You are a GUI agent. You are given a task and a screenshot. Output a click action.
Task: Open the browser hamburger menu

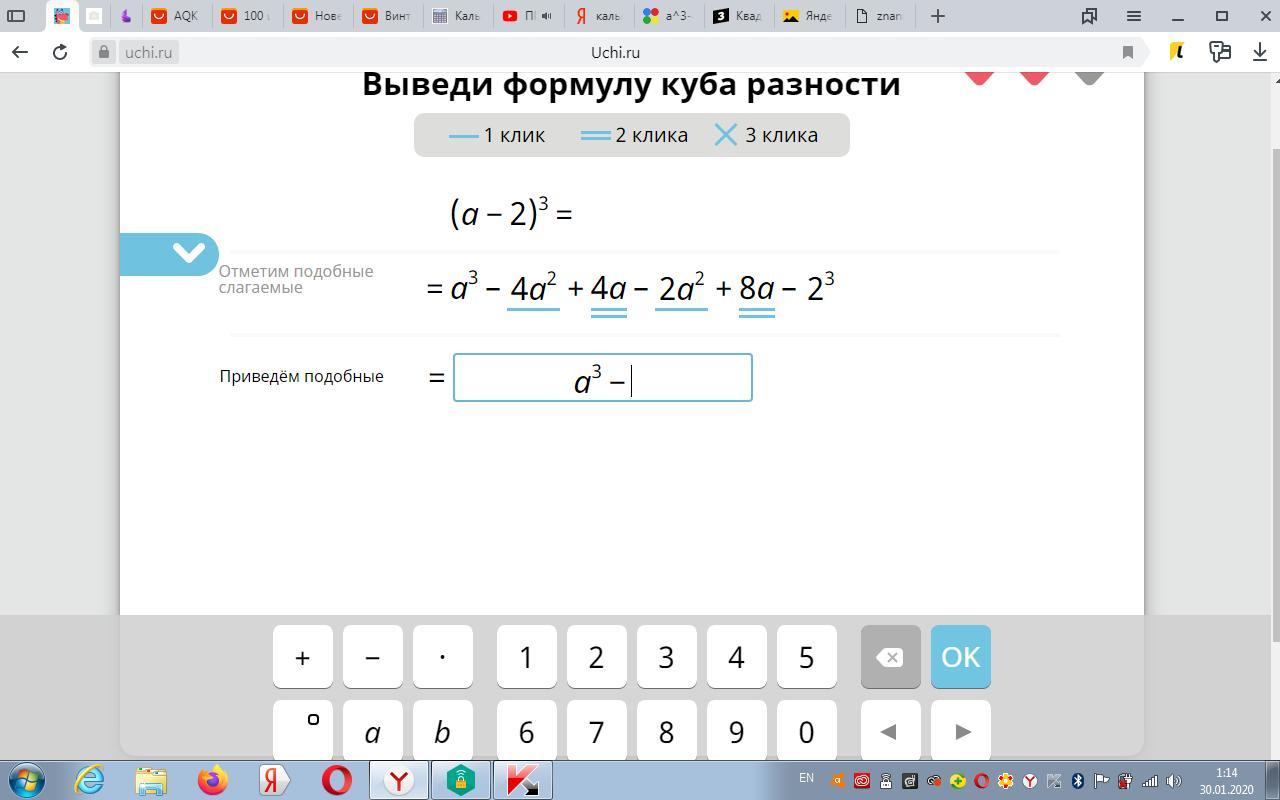[1133, 16]
